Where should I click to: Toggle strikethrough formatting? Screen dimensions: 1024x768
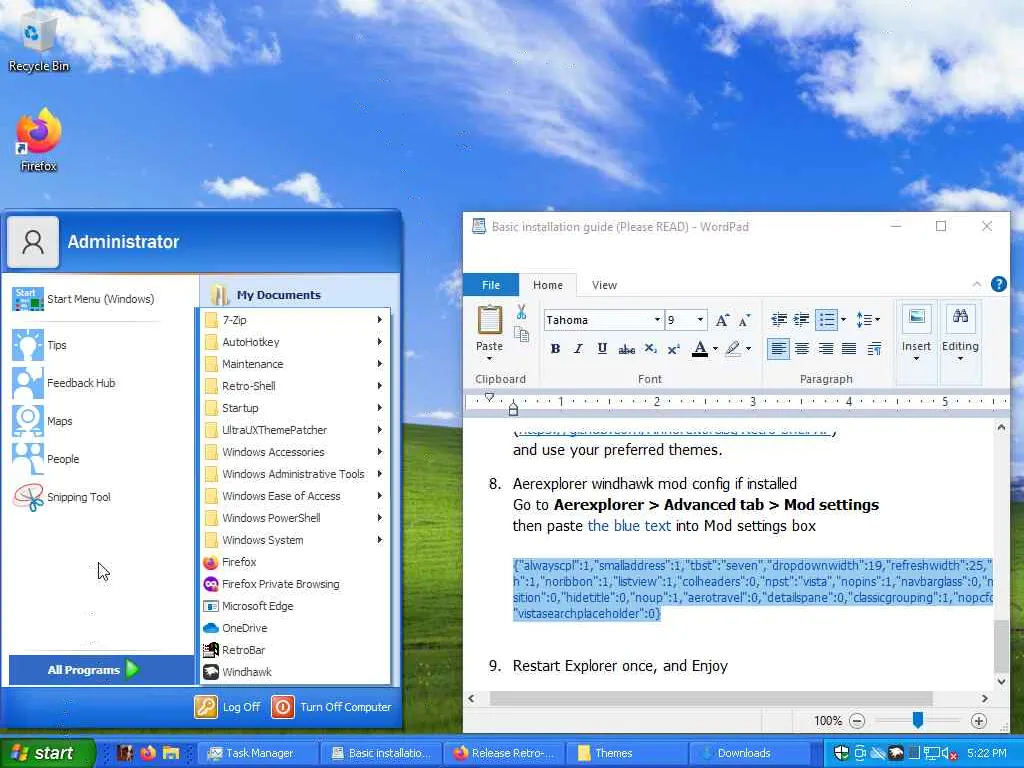pyautogui.click(x=626, y=349)
